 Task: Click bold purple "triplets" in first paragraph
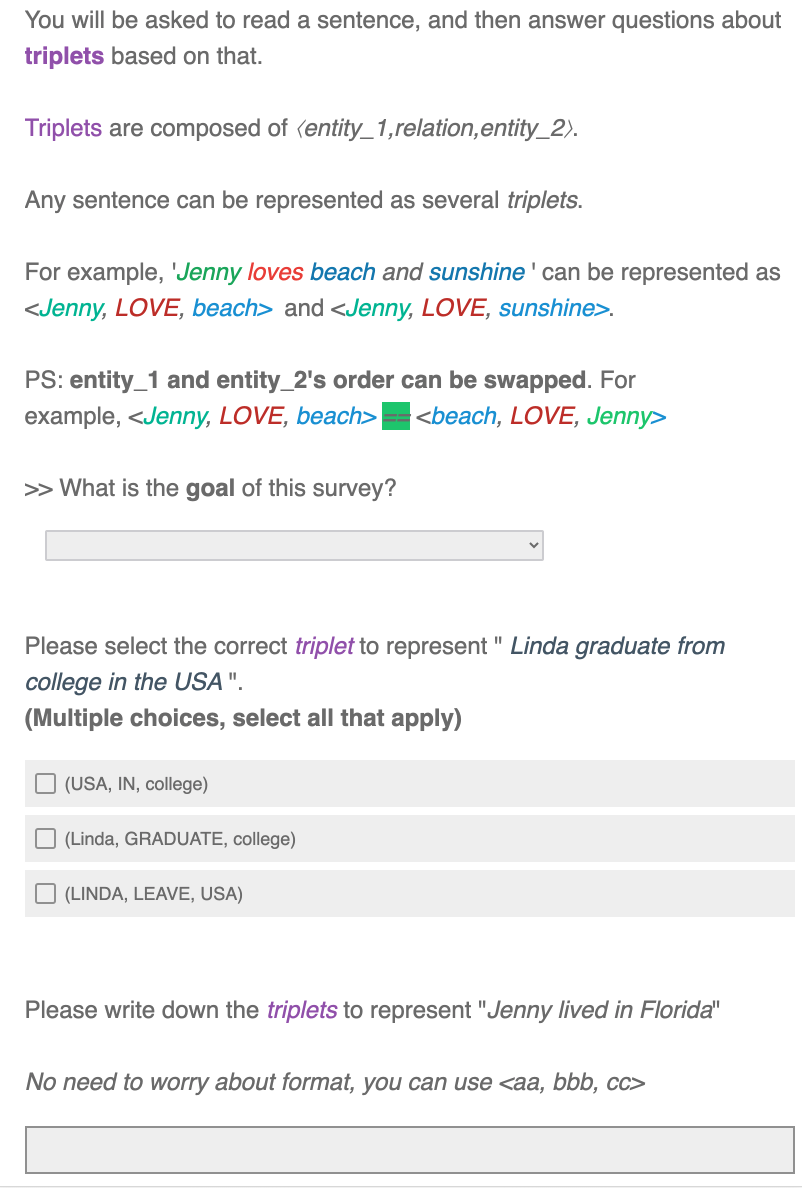tap(64, 56)
